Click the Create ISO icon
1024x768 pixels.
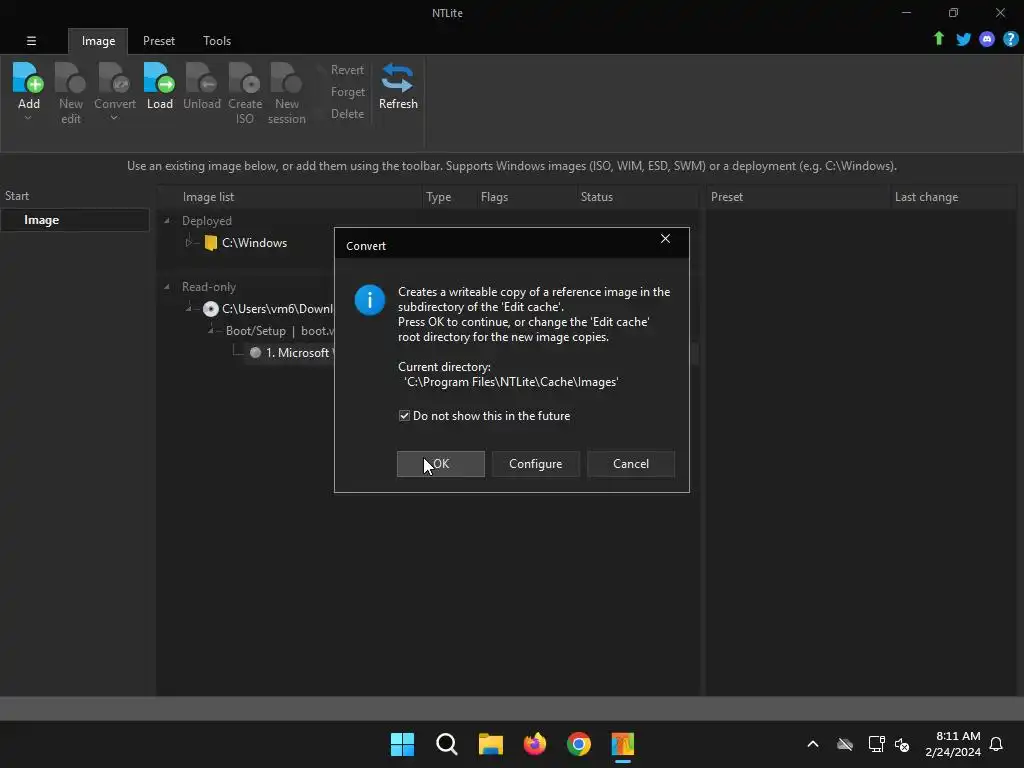click(x=245, y=78)
